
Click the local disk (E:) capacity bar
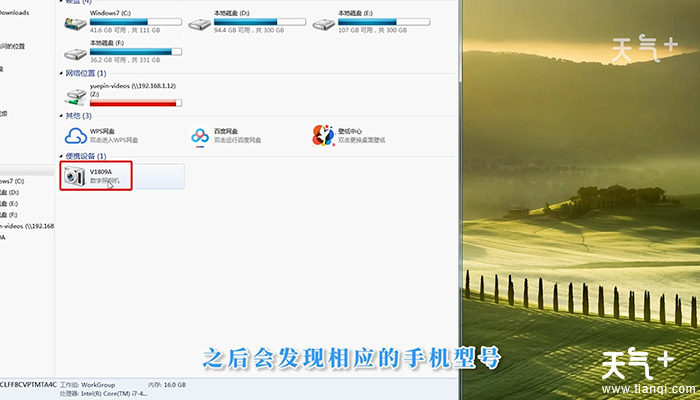pyautogui.click(x=384, y=22)
